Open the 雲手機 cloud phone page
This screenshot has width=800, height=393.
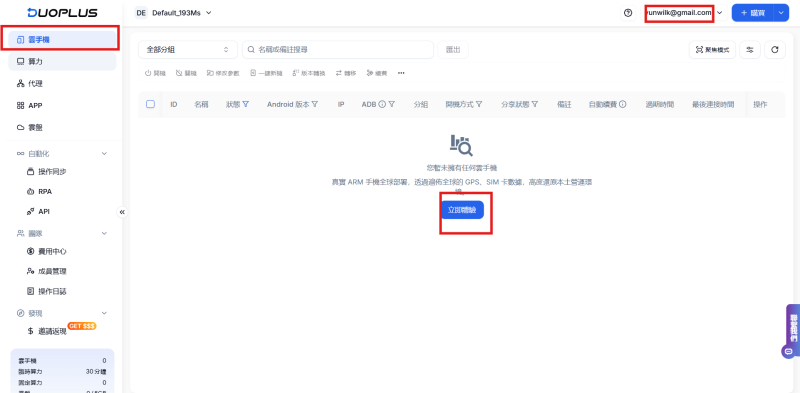click(x=62, y=39)
